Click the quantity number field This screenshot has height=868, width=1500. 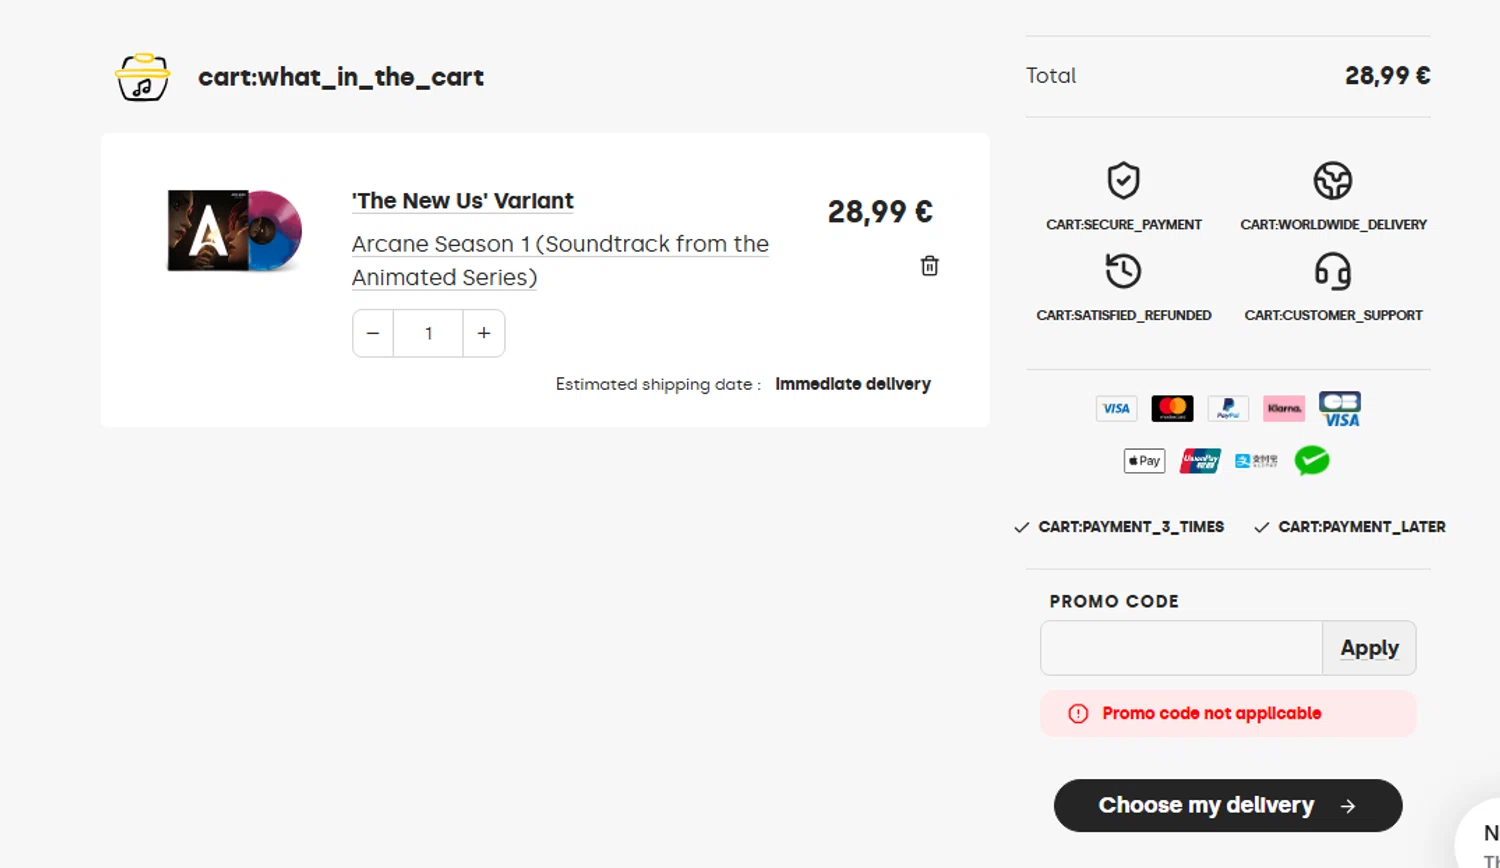click(x=428, y=333)
